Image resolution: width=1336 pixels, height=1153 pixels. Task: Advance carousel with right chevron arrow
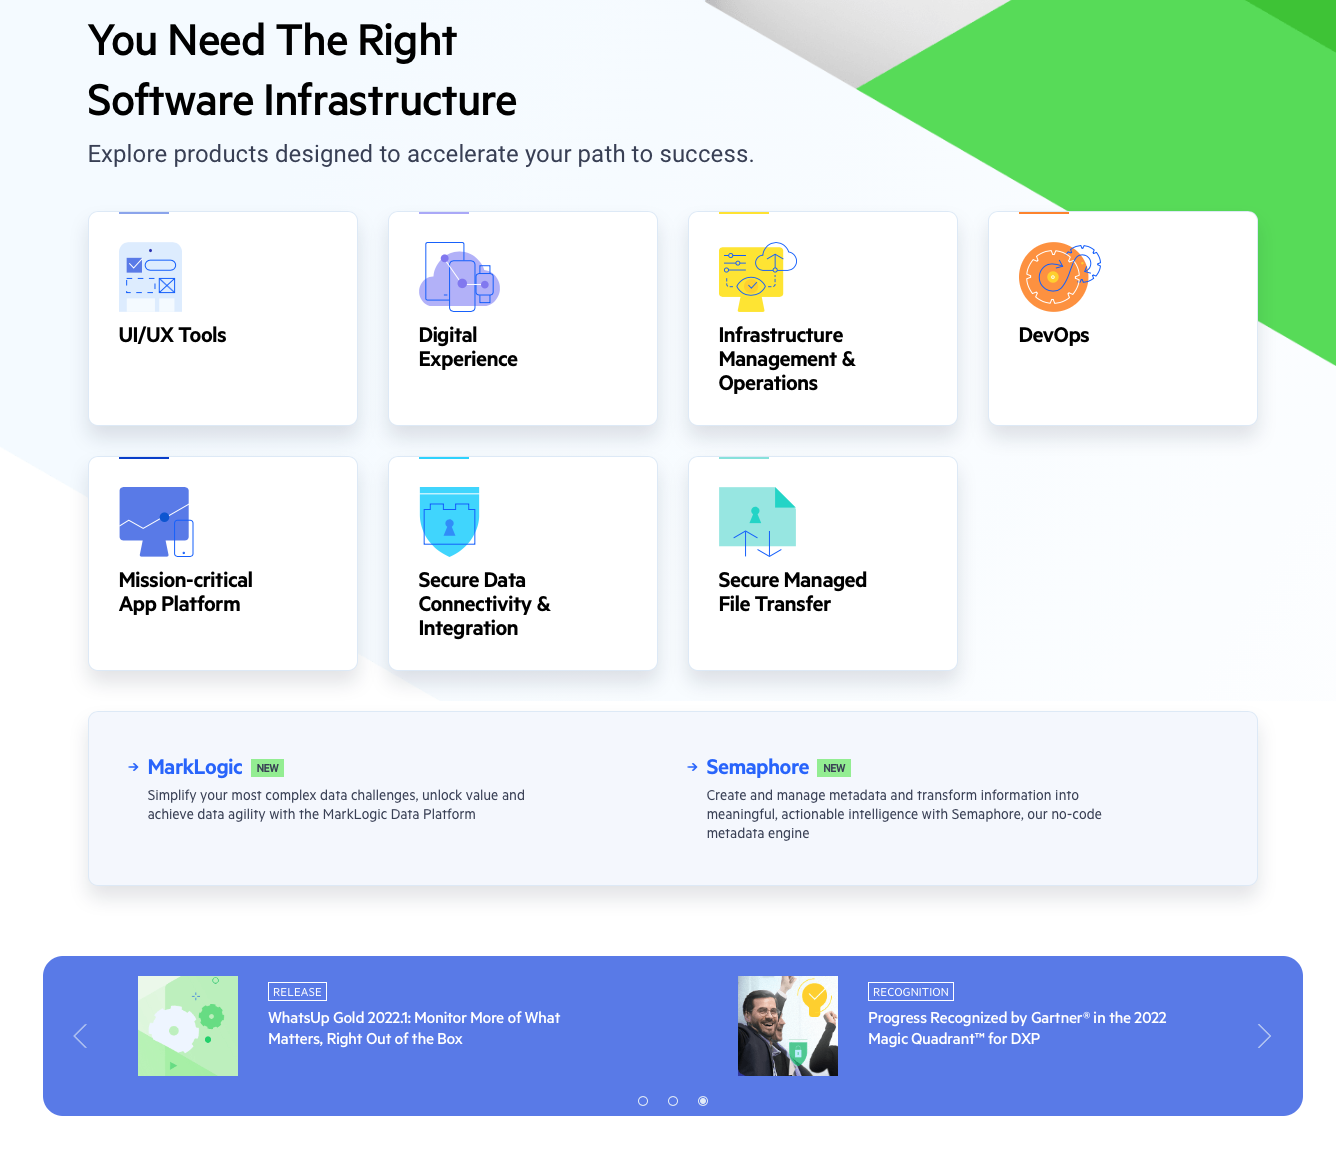tap(1264, 1036)
